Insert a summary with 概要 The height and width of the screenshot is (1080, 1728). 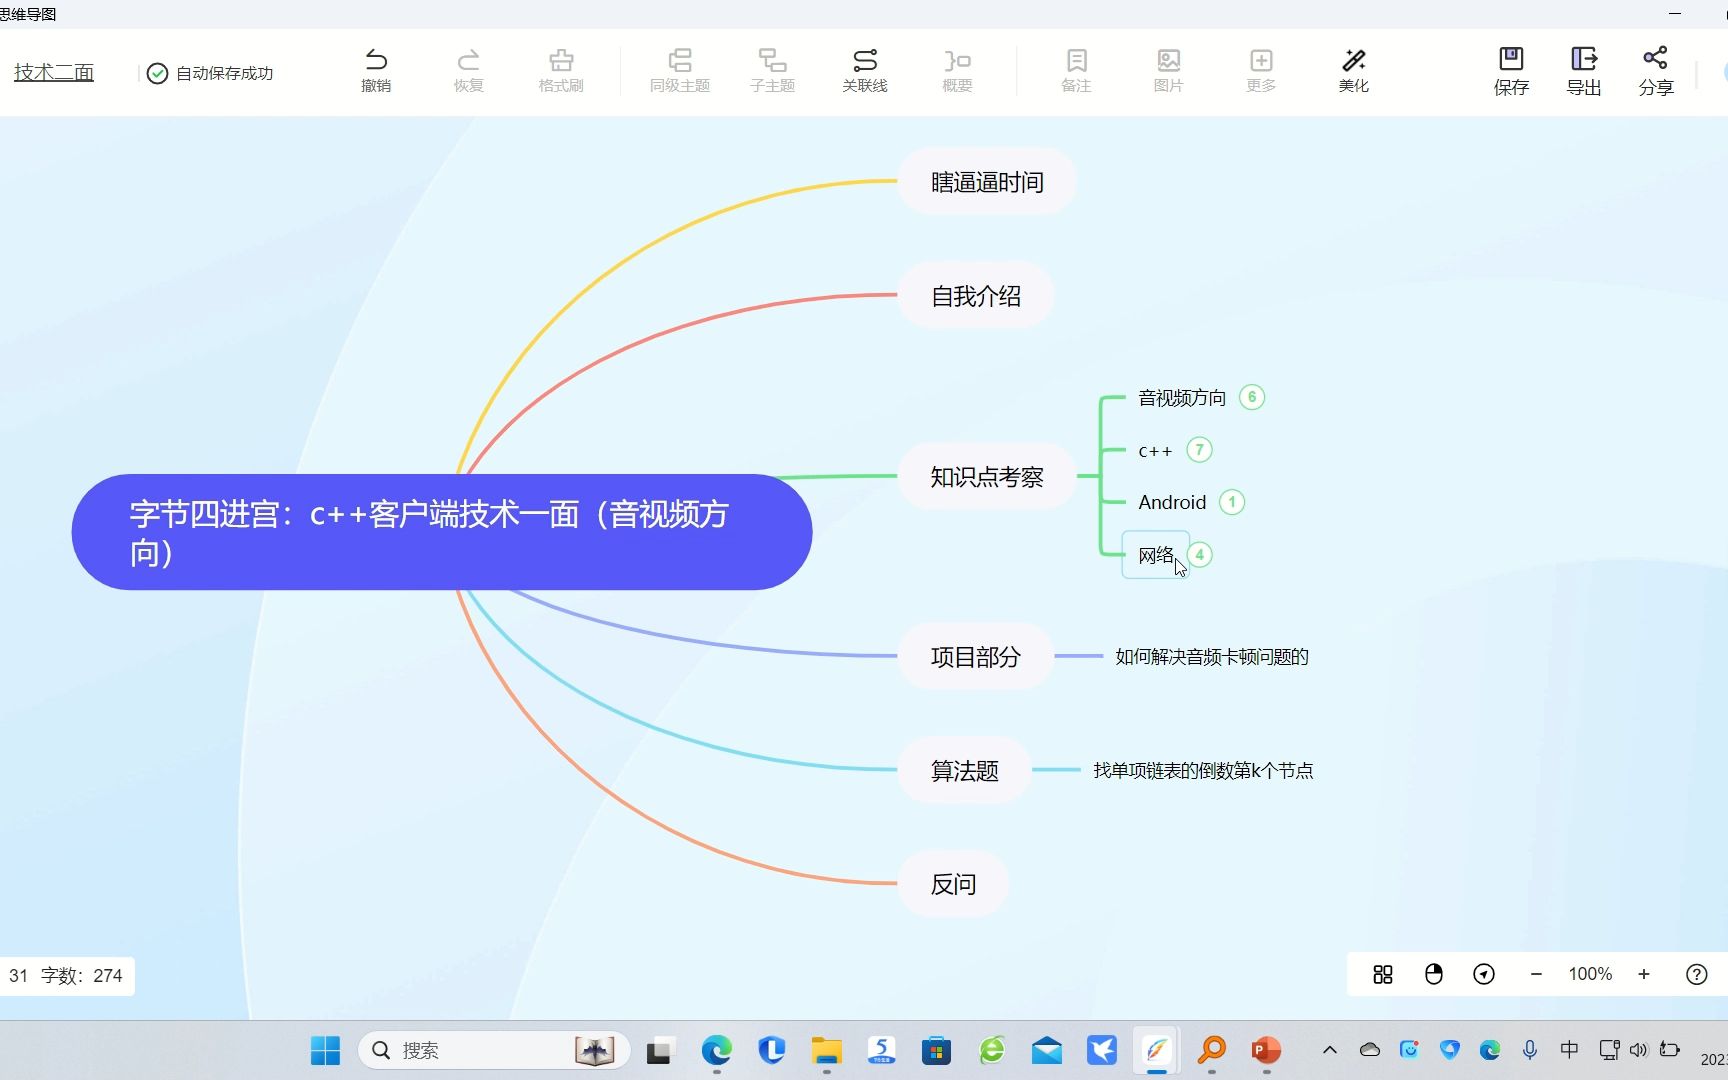point(957,70)
